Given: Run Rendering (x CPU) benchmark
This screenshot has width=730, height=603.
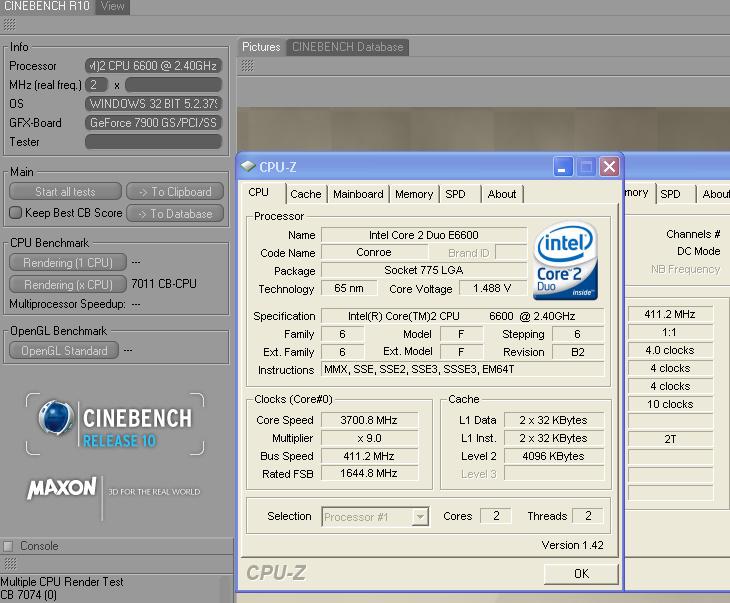Looking at the screenshot, I should [68, 284].
